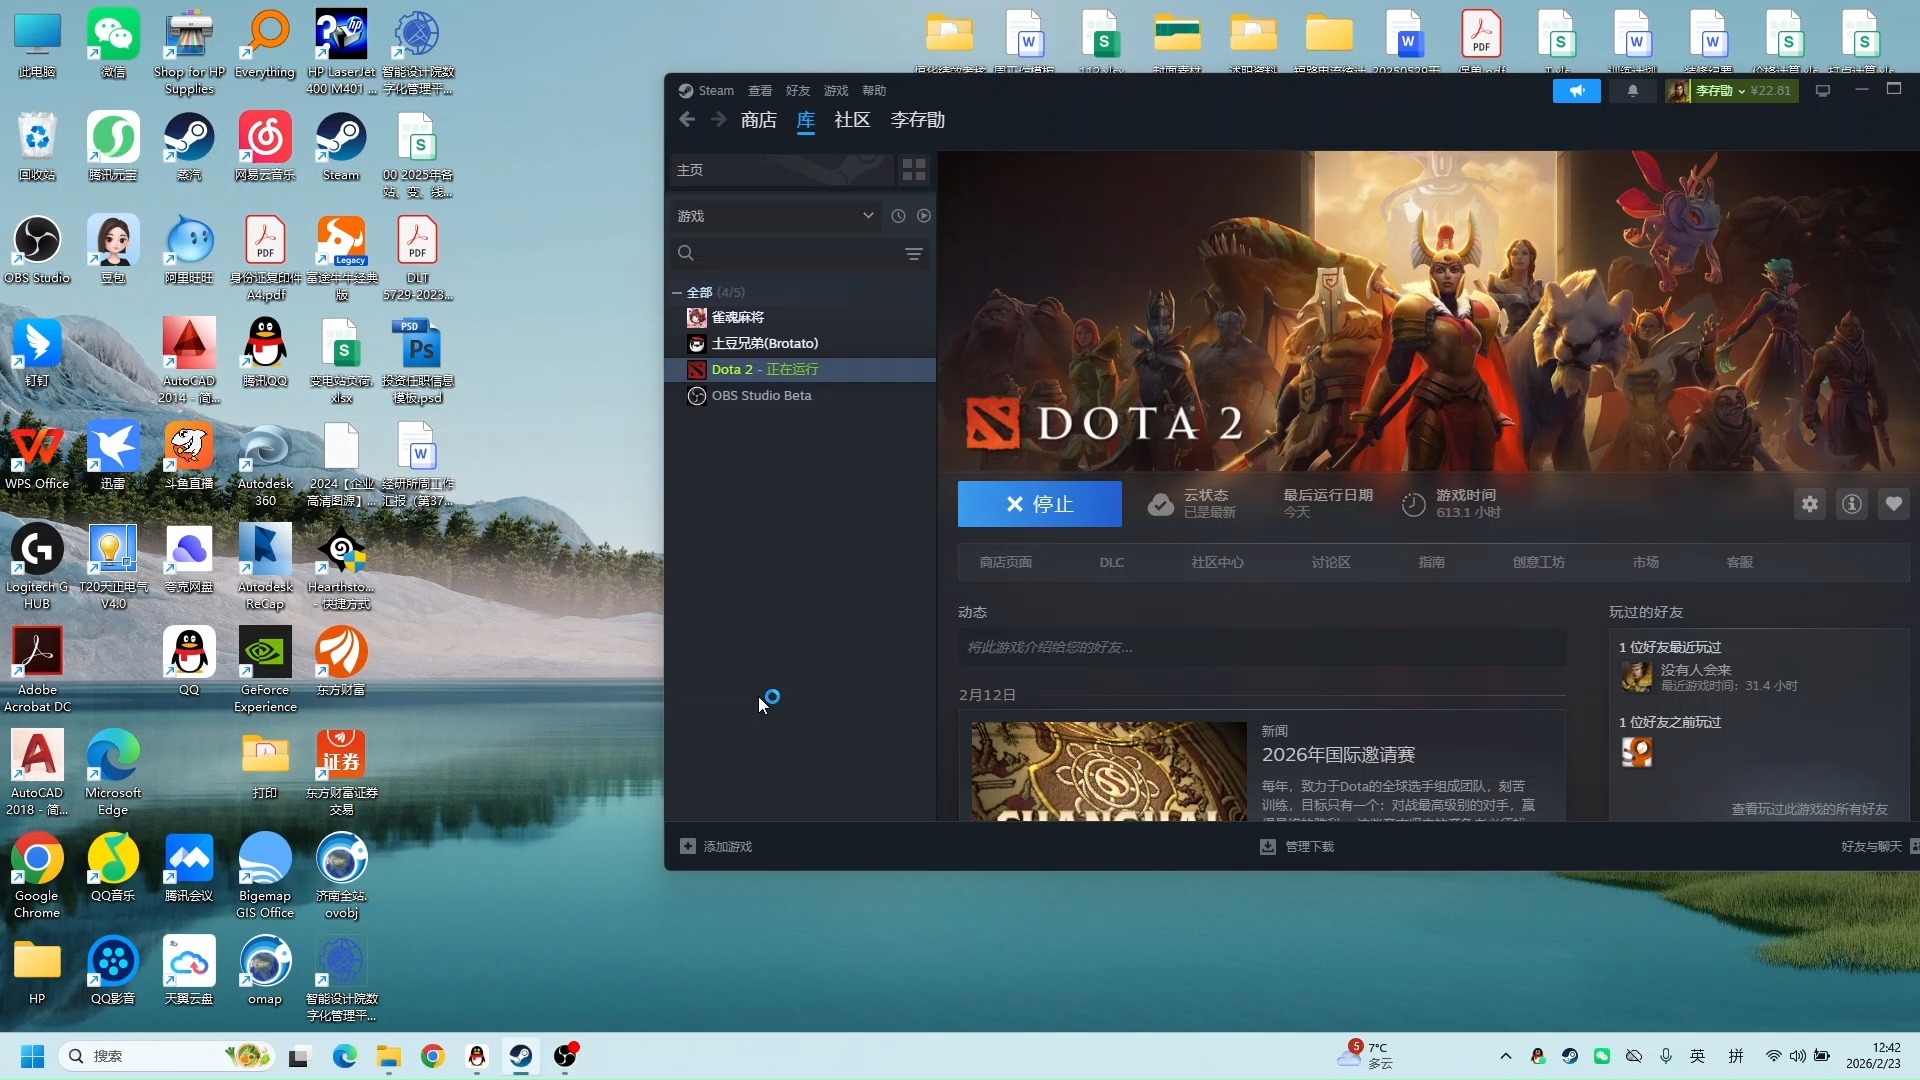Select 土豆兄弟(Brotato) in game list
This screenshot has width=1920, height=1080.
tap(764, 343)
